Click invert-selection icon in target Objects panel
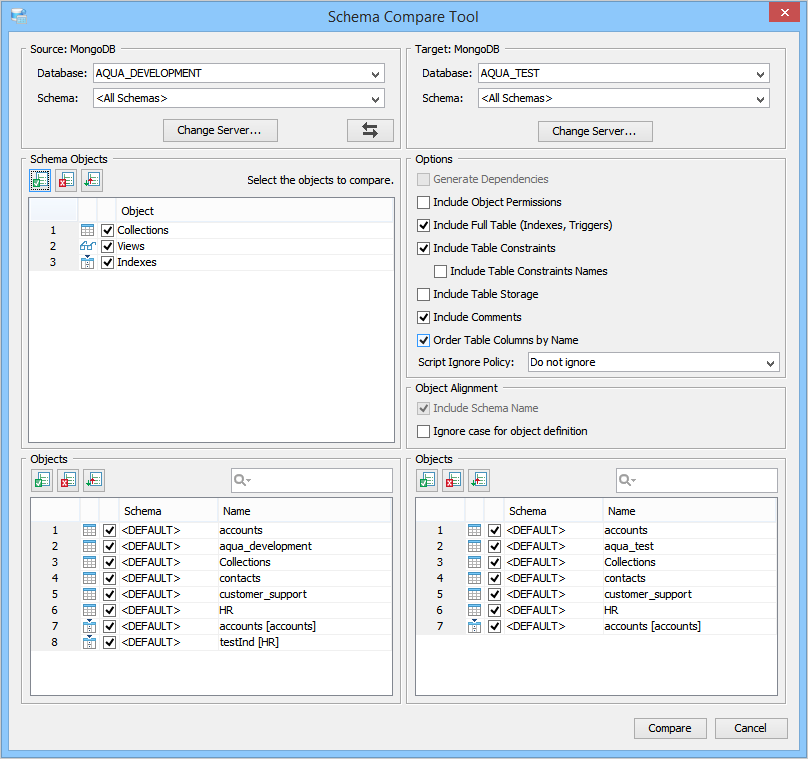The image size is (808, 759). tap(479, 481)
